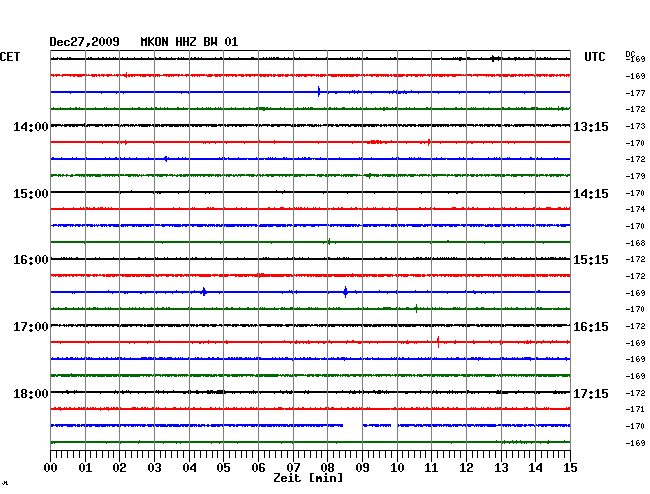Select minute tick label 01

click(85, 468)
